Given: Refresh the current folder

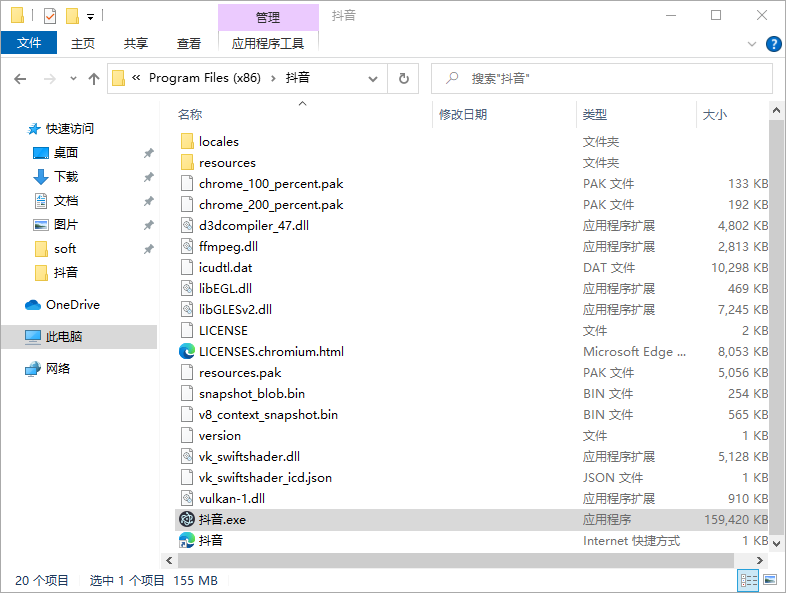Looking at the screenshot, I should tap(404, 79).
